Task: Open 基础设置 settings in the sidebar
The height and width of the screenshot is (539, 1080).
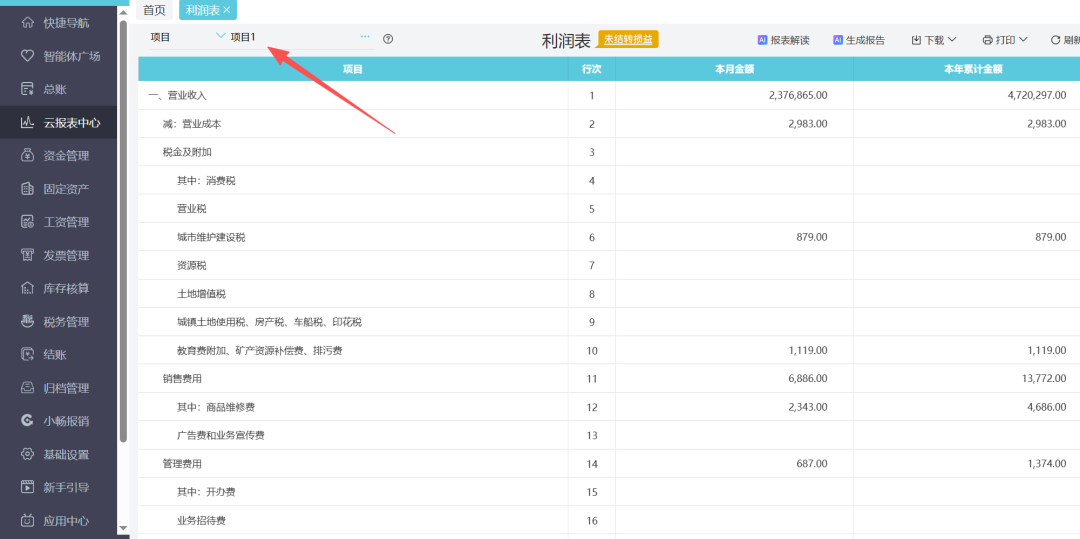Action: click(66, 454)
